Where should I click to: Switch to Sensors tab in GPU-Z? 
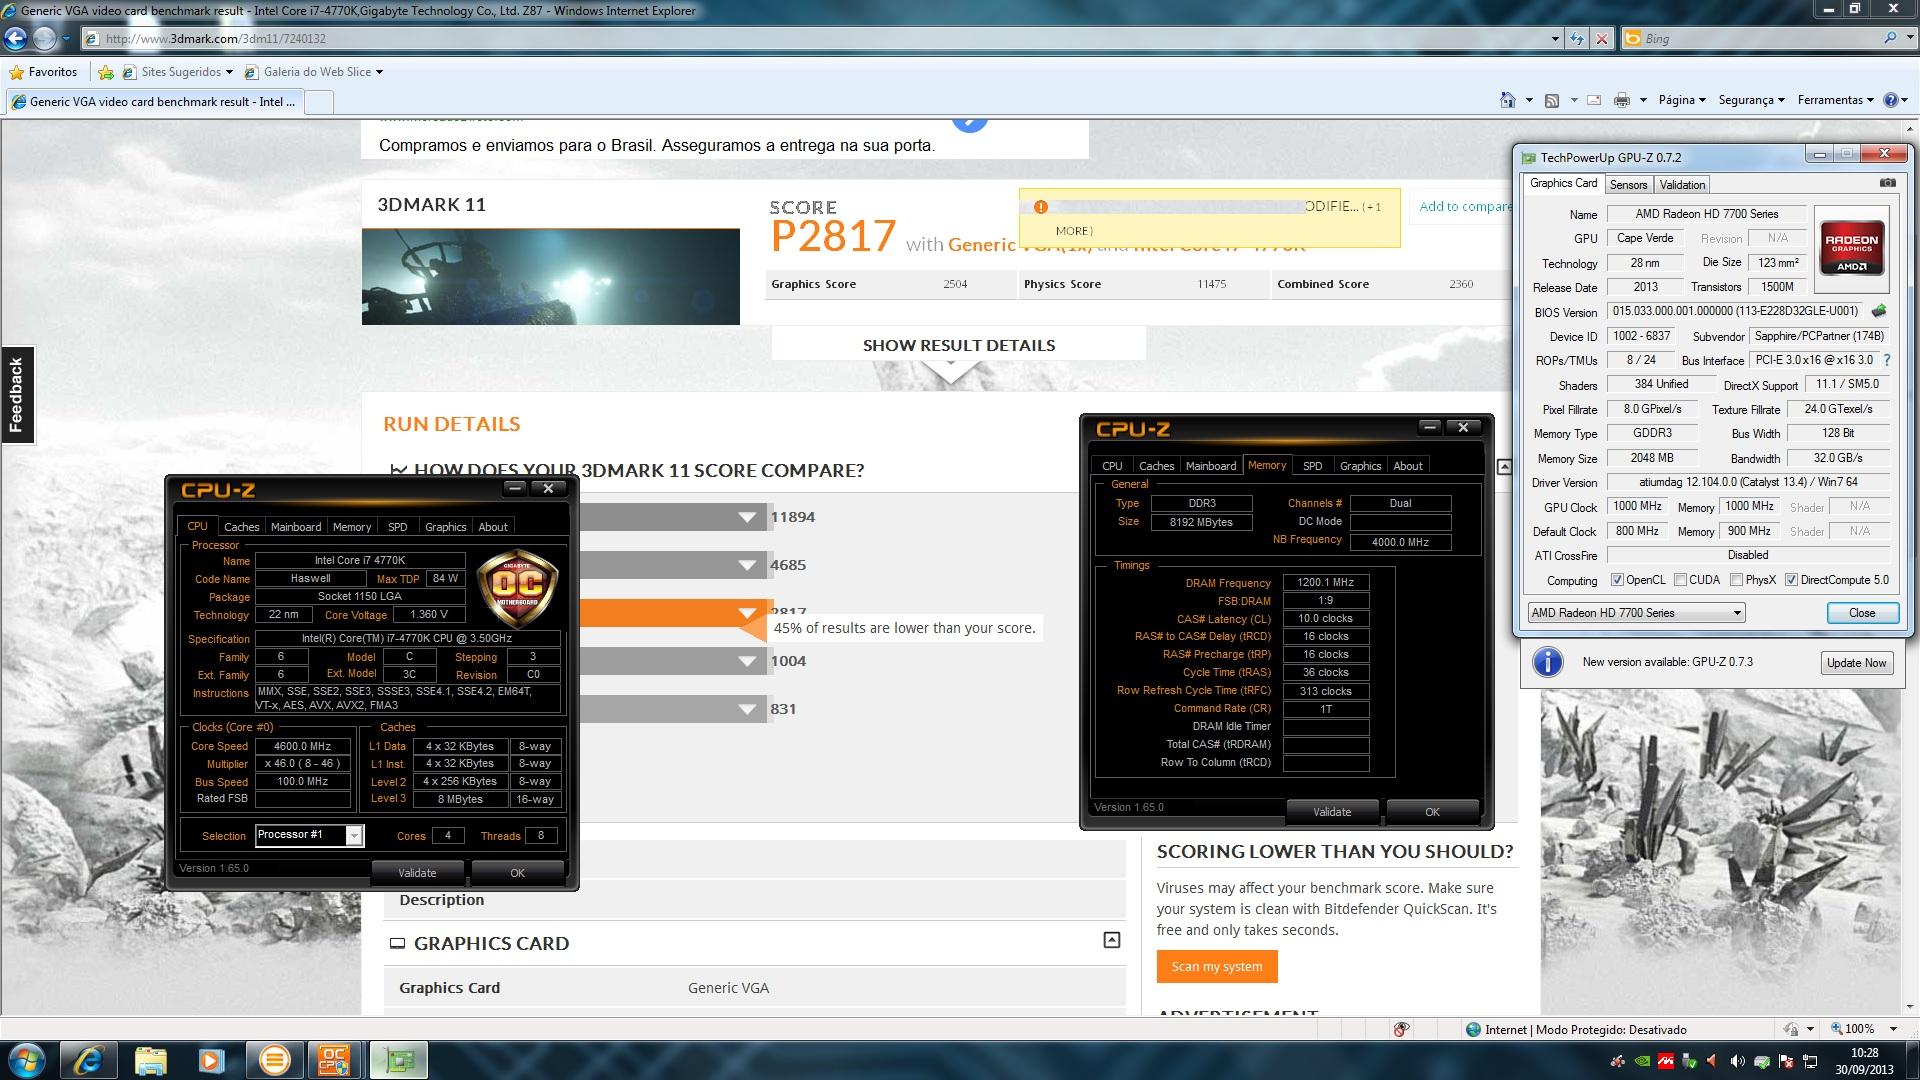(x=1628, y=185)
